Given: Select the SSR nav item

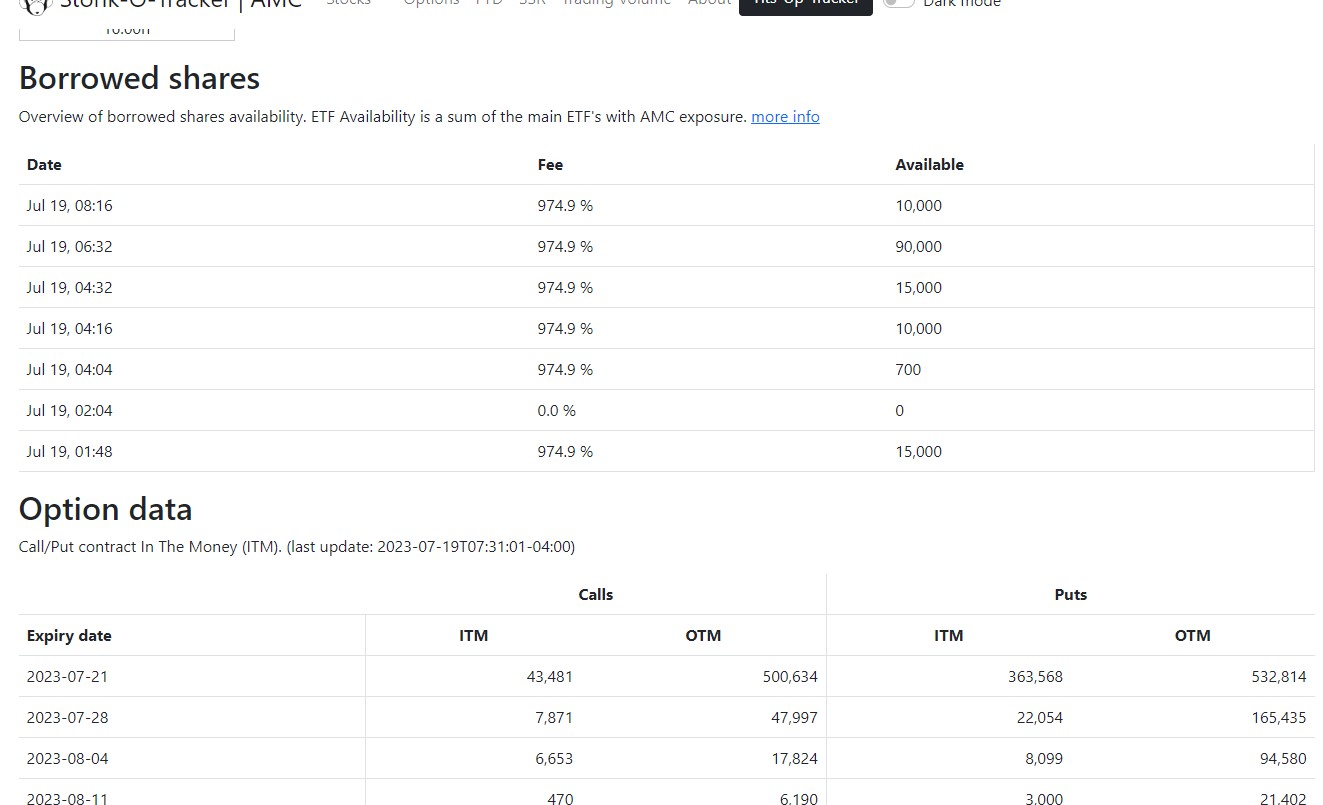Looking at the screenshot, I should coord(532,3).
